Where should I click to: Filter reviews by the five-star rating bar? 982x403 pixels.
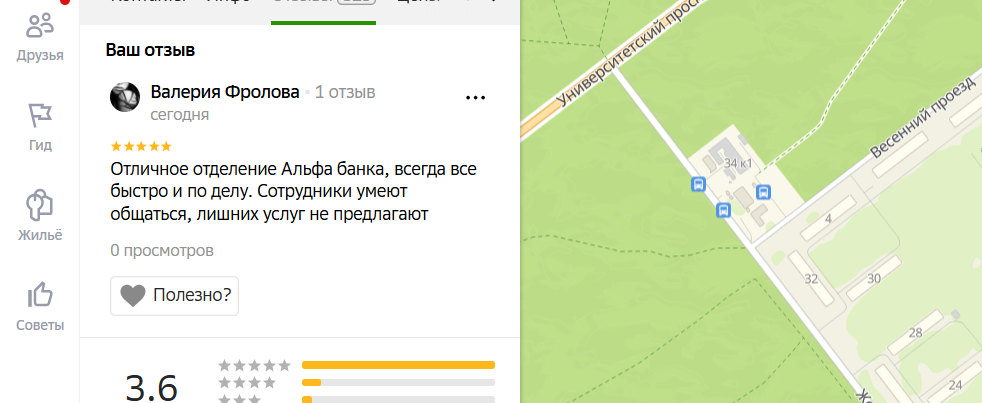(x=398, y=365)
